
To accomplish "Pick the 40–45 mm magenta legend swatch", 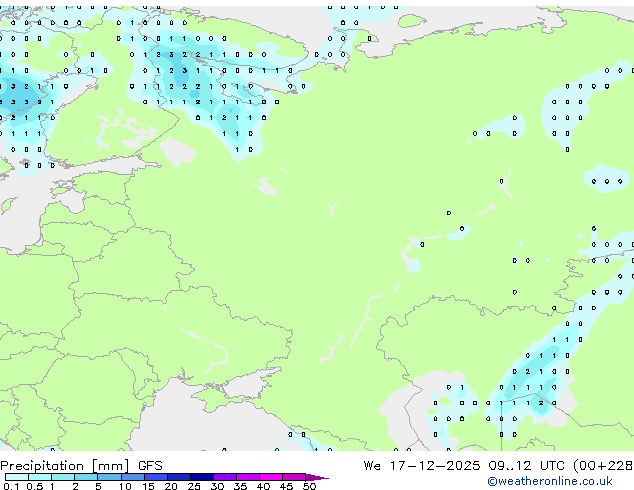I will pyautogui.click(x=271, y=477).
